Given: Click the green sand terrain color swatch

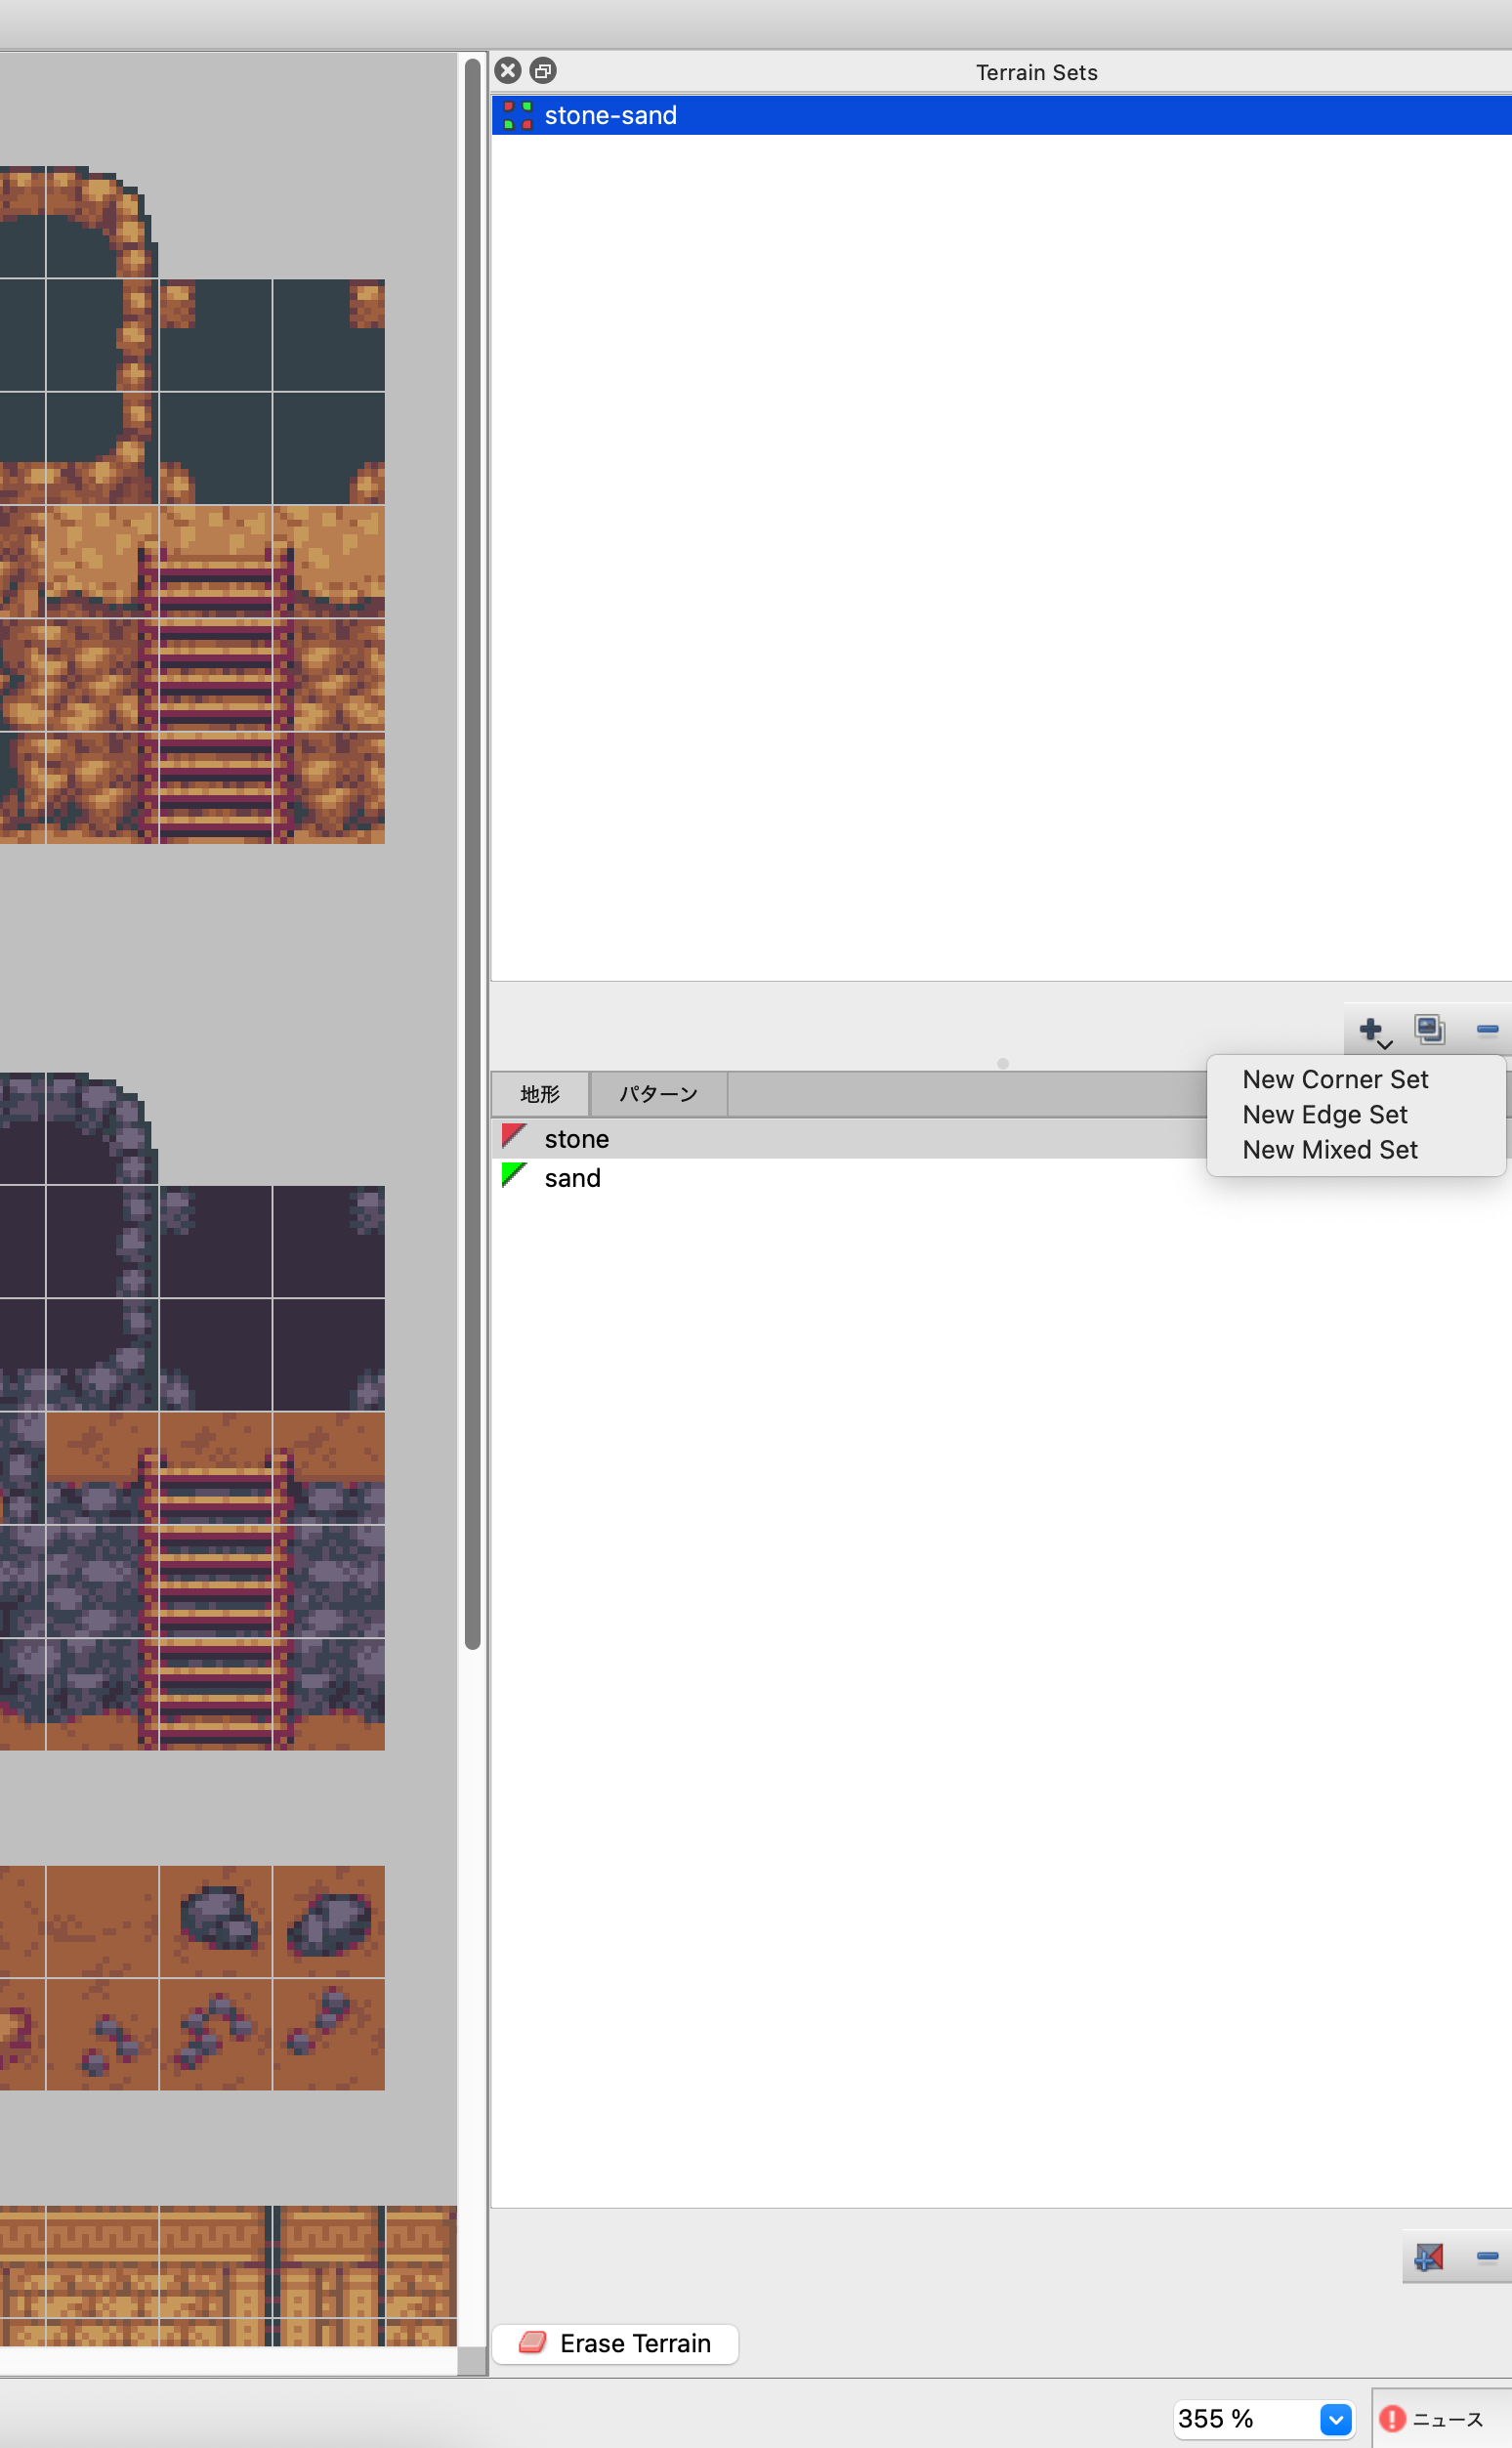Looking at the screenshot, I should [x=514, y=1176].
